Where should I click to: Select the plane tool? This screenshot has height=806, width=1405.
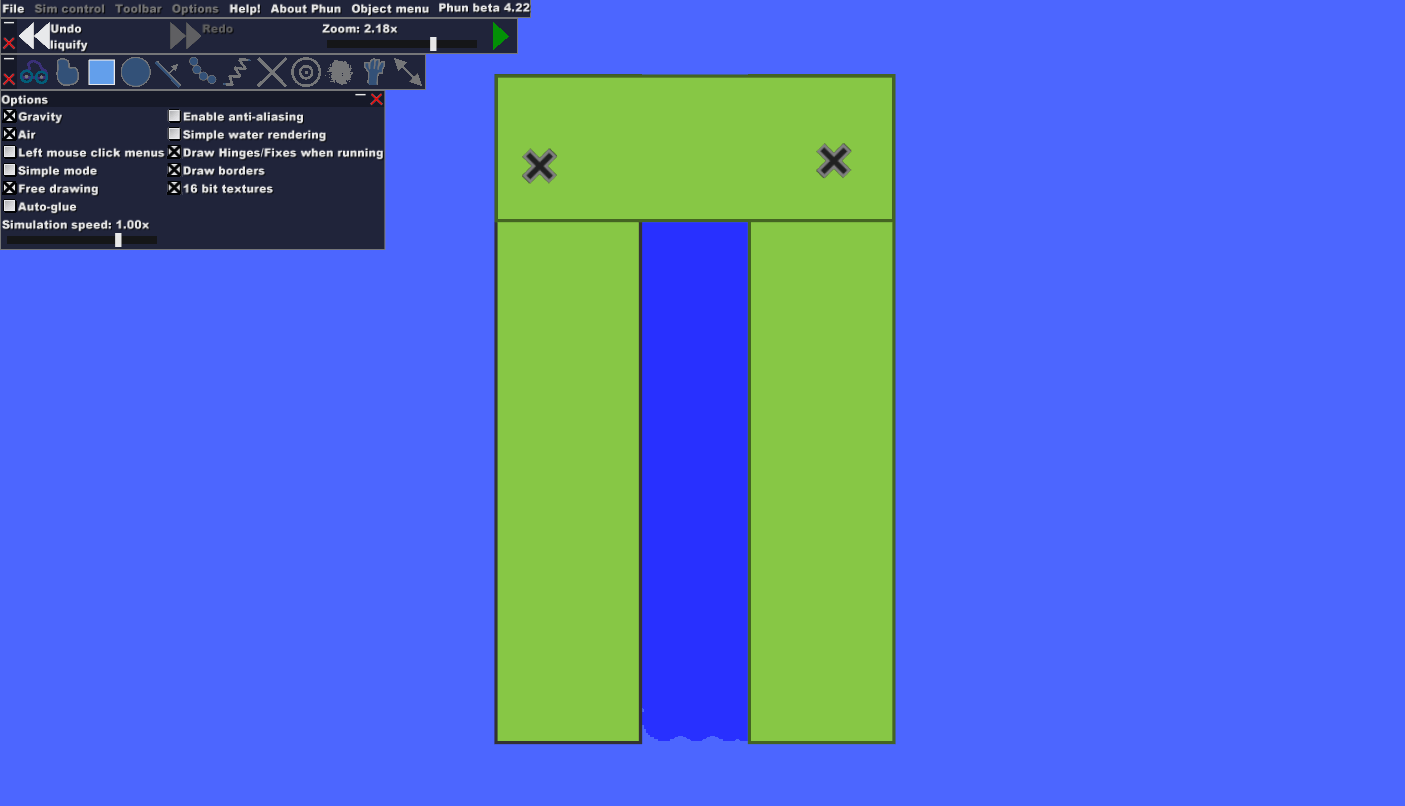pos(169,72)
